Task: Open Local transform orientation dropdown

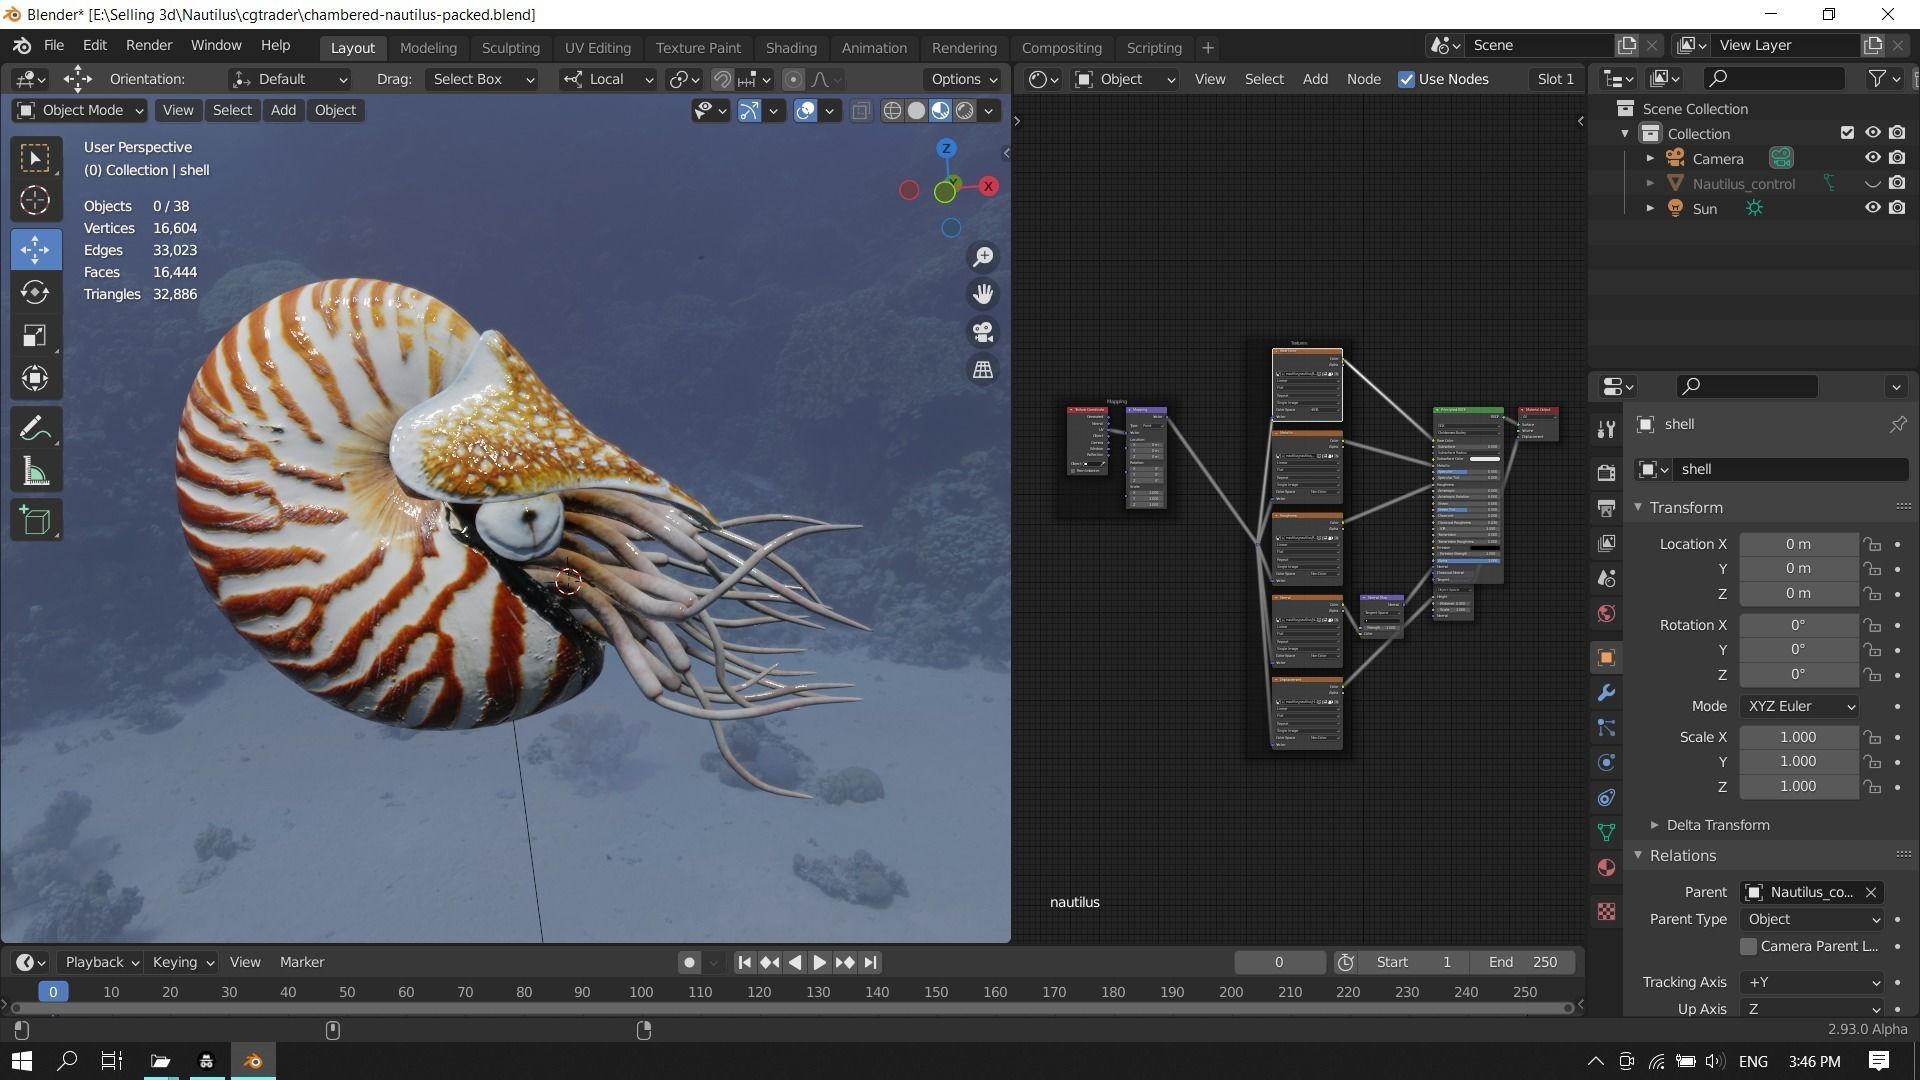Action: pos(607,79)
